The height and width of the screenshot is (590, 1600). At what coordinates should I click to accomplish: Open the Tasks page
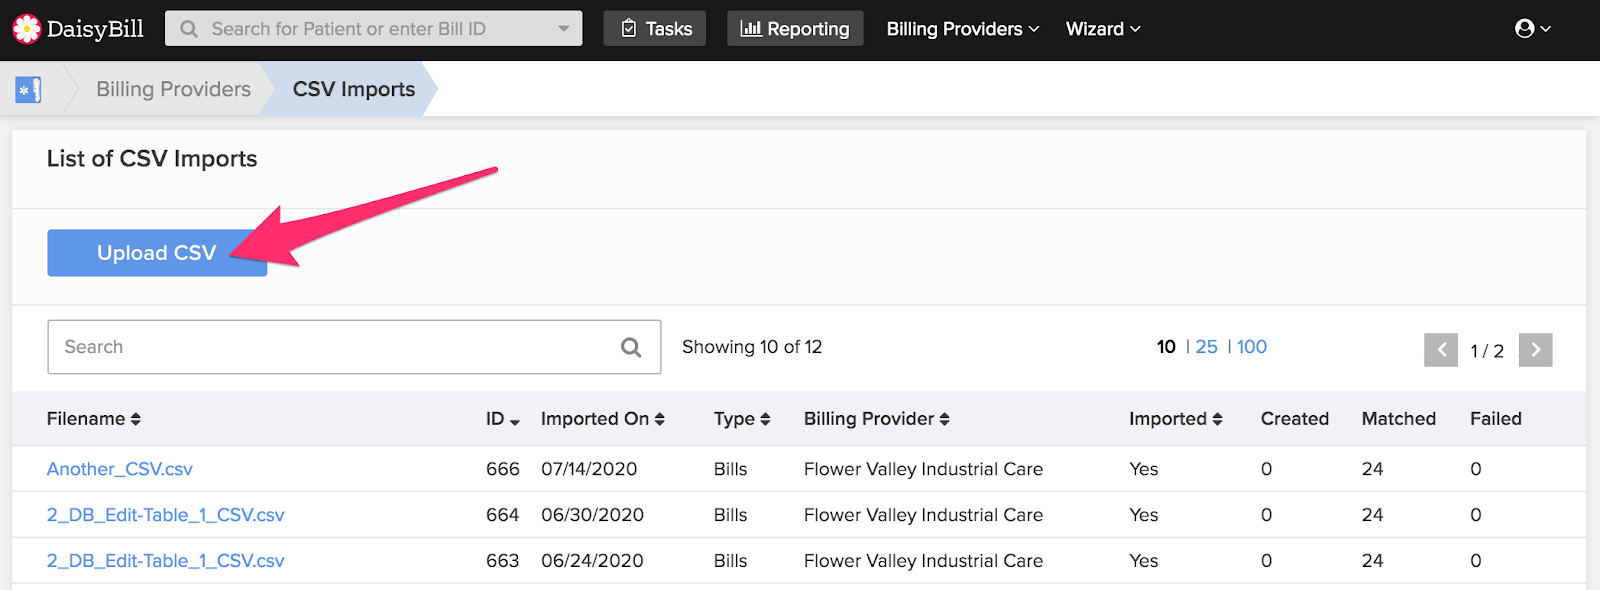tap(655, 29)
